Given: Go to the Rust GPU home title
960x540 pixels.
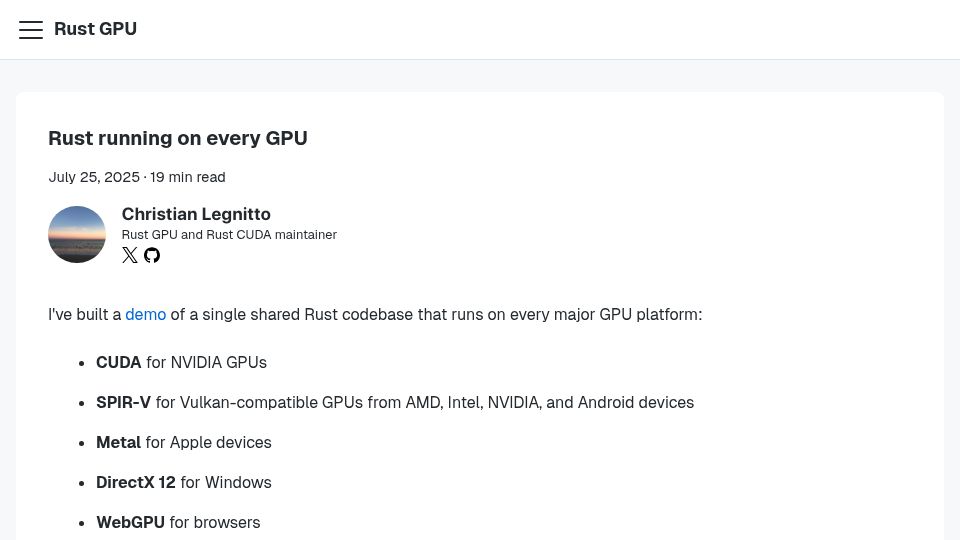Looking at the screenshot, I should coord(96,29).
